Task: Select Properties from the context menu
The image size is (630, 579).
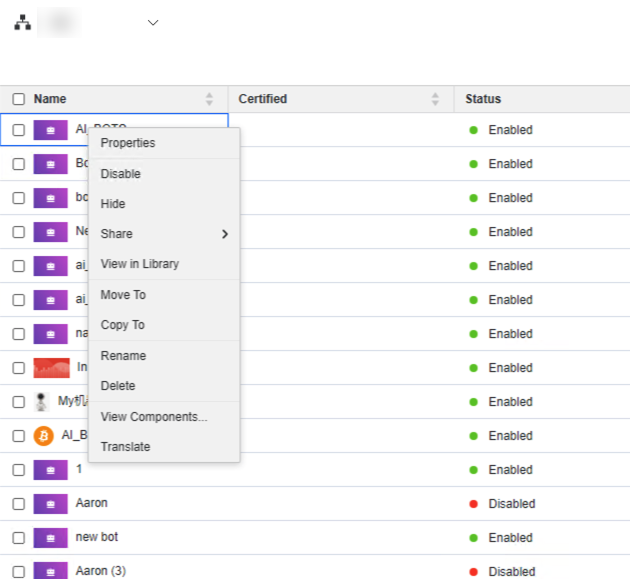Action: (128, 143)
